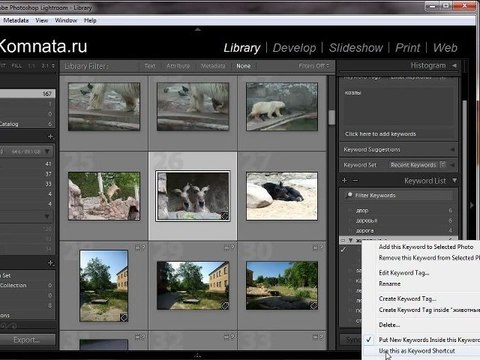Viewport: 480px width, 360px height.
Task: Select the sleeping black animal thumbnail in cell 27
Action: pyautogui.click(x=282, y=196)
